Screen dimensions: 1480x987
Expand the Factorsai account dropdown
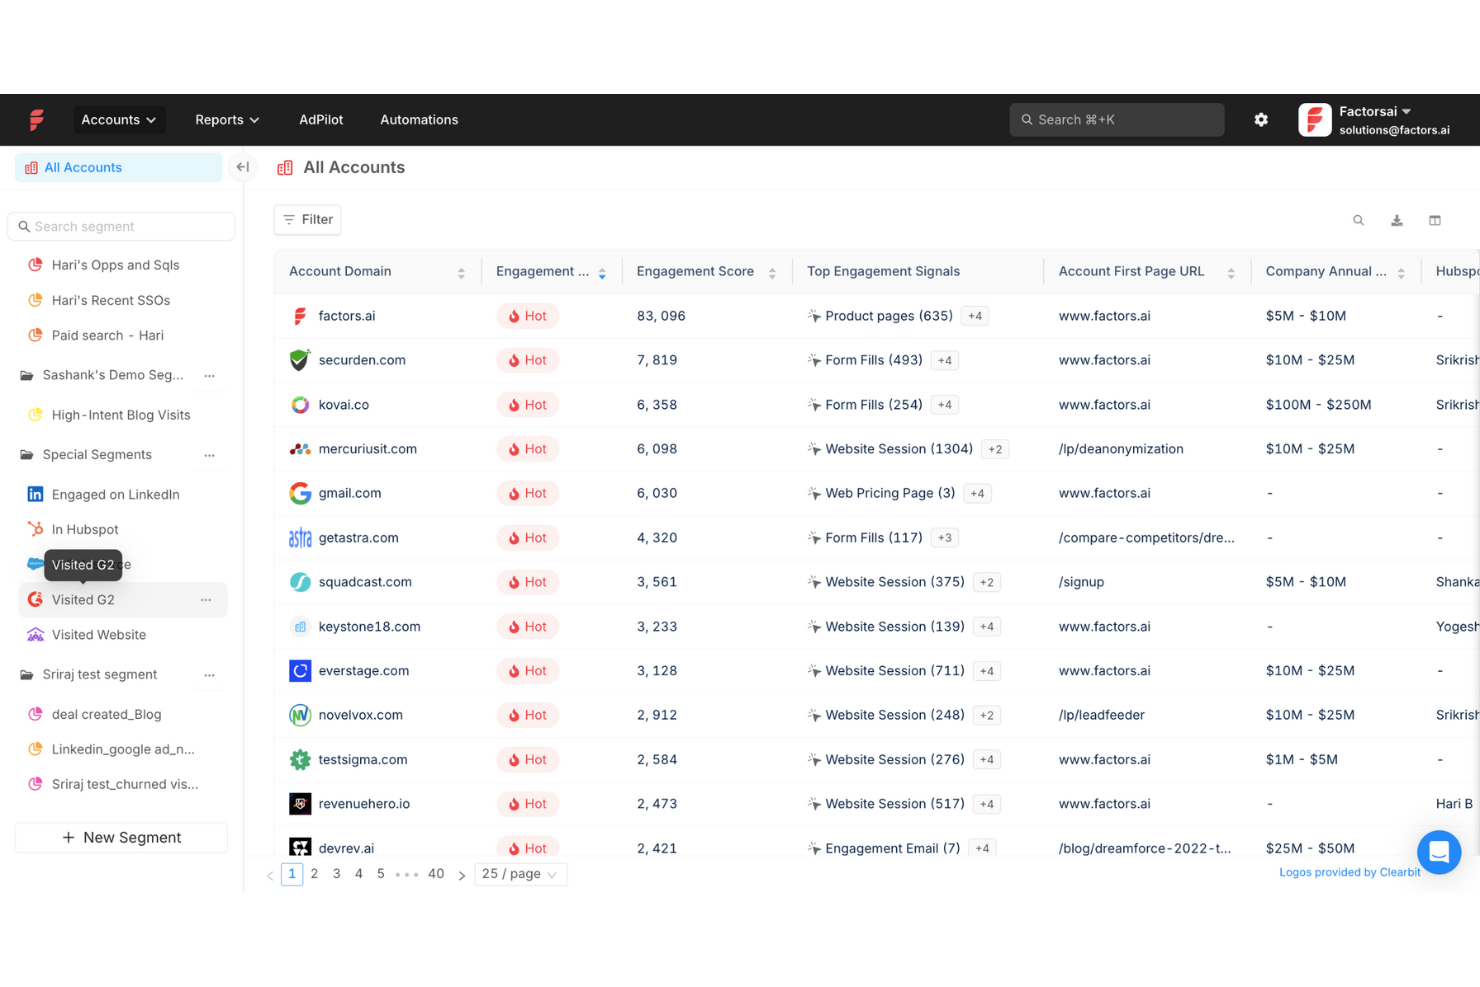click(x=1406, y=111)
